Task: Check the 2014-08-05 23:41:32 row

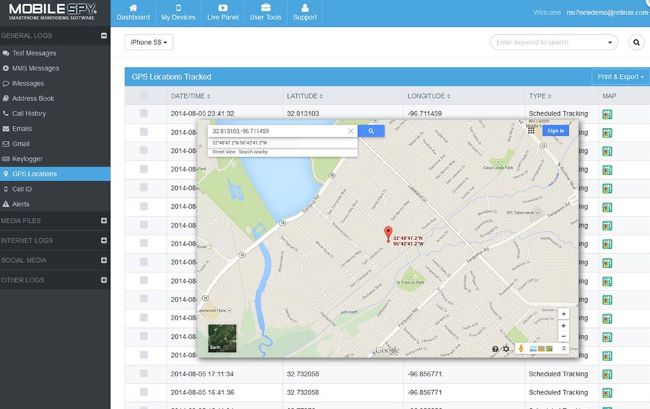Action: pyautogui.click(x=144, y=113)
